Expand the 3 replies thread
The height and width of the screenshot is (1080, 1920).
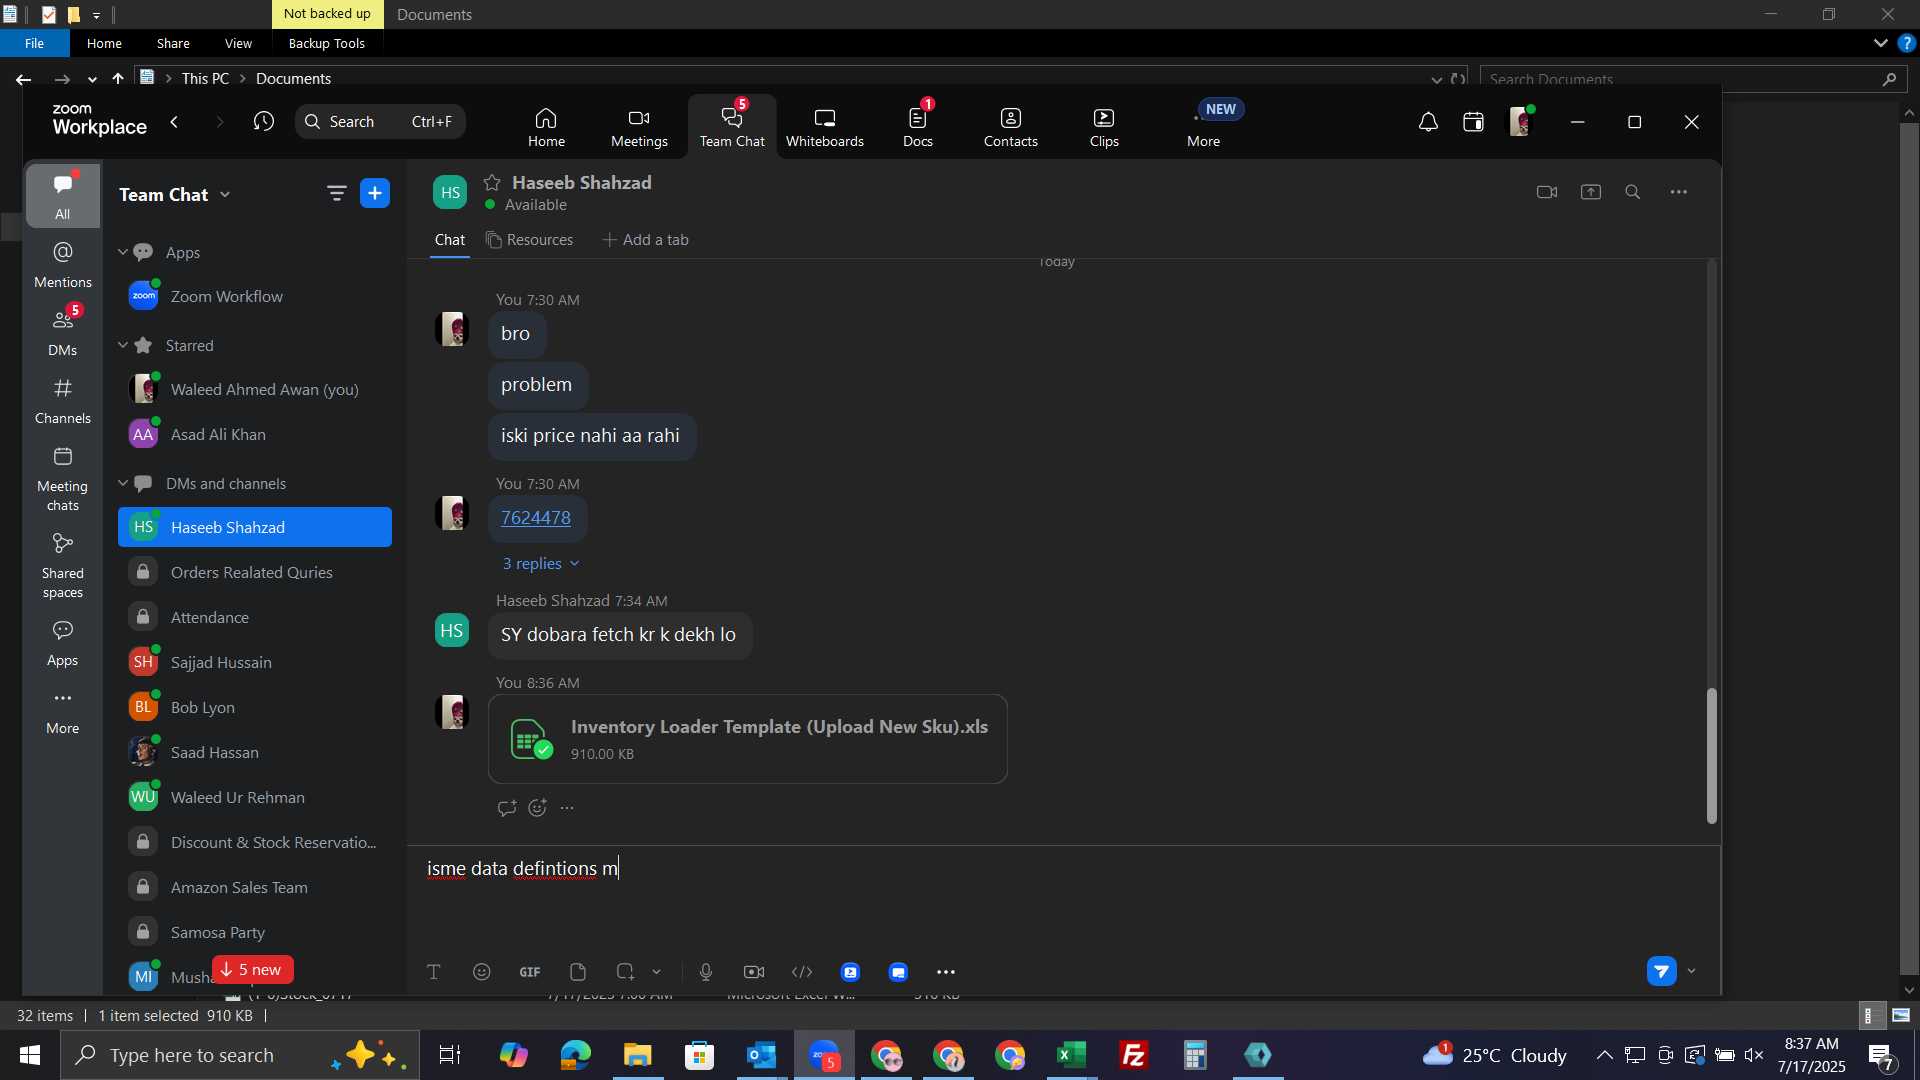pos(541,564)
